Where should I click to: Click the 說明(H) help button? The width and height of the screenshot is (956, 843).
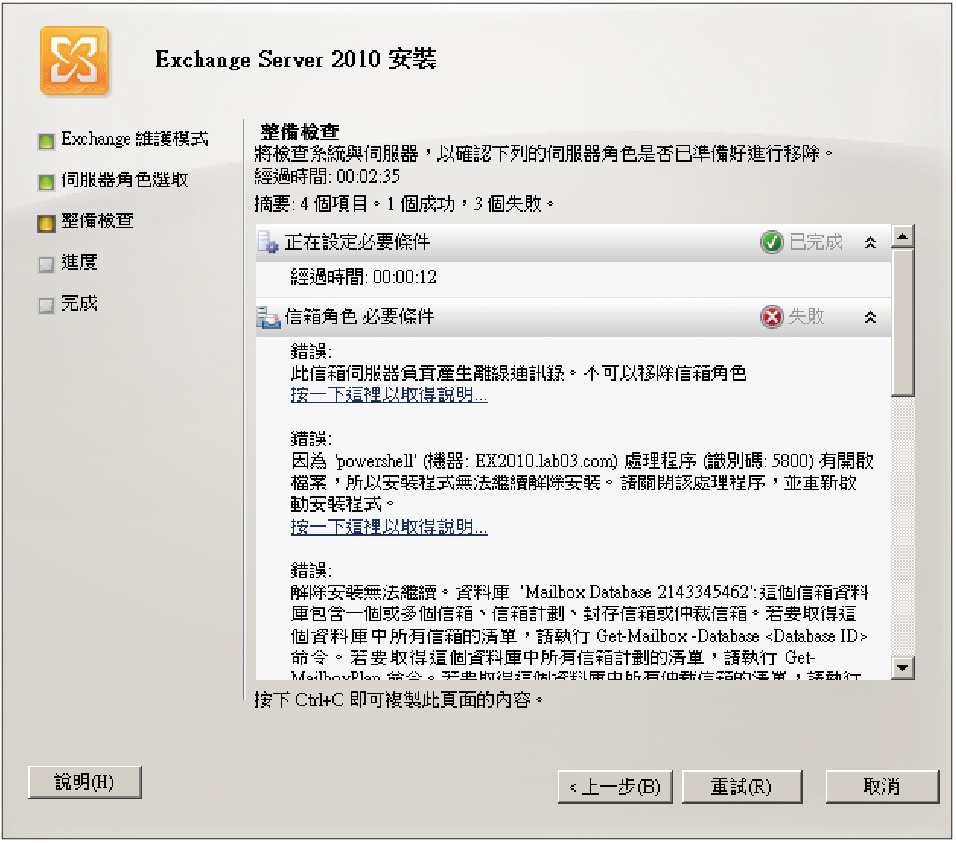[85, 782]
